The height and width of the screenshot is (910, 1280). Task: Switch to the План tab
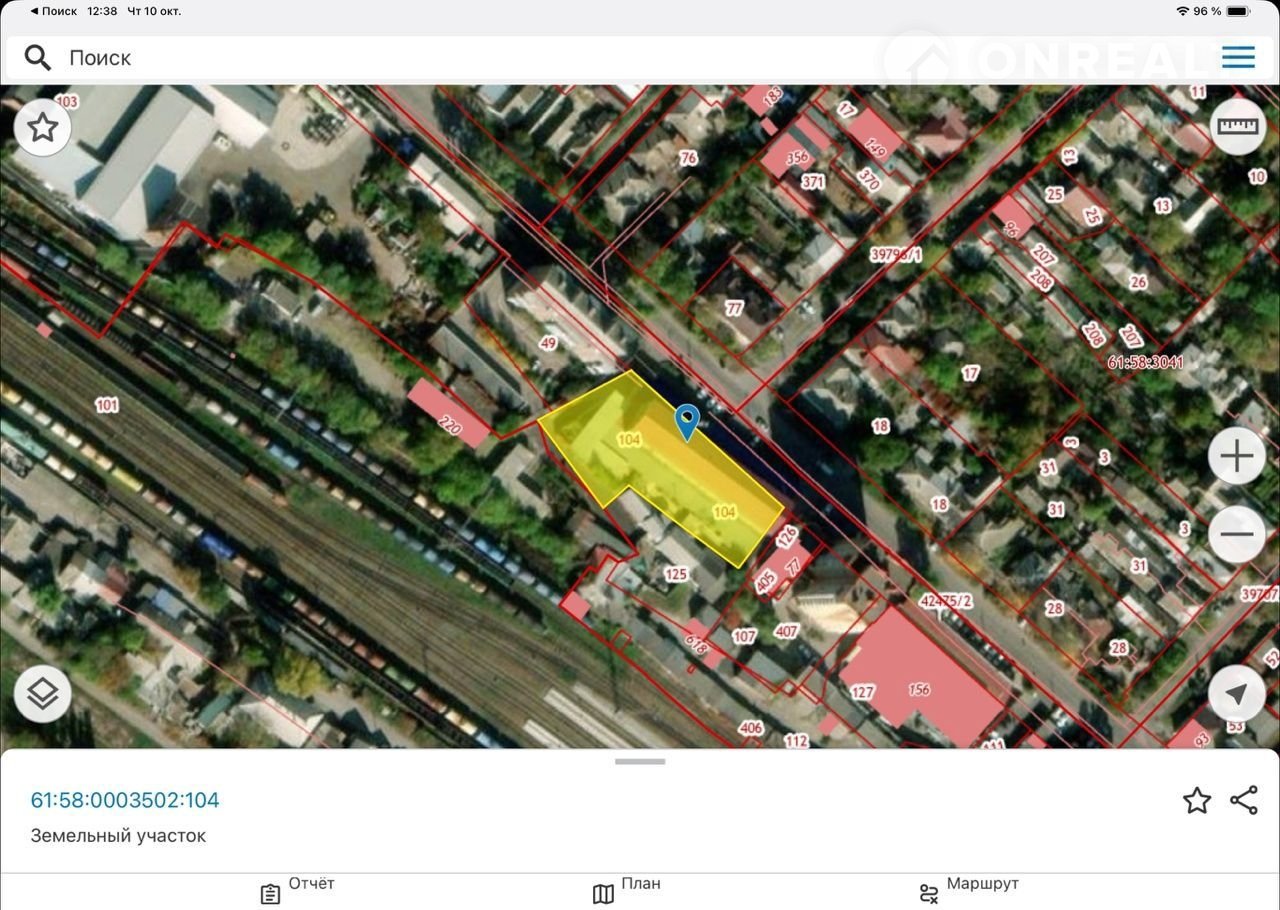pyautogui.click(x=627, y=890)
